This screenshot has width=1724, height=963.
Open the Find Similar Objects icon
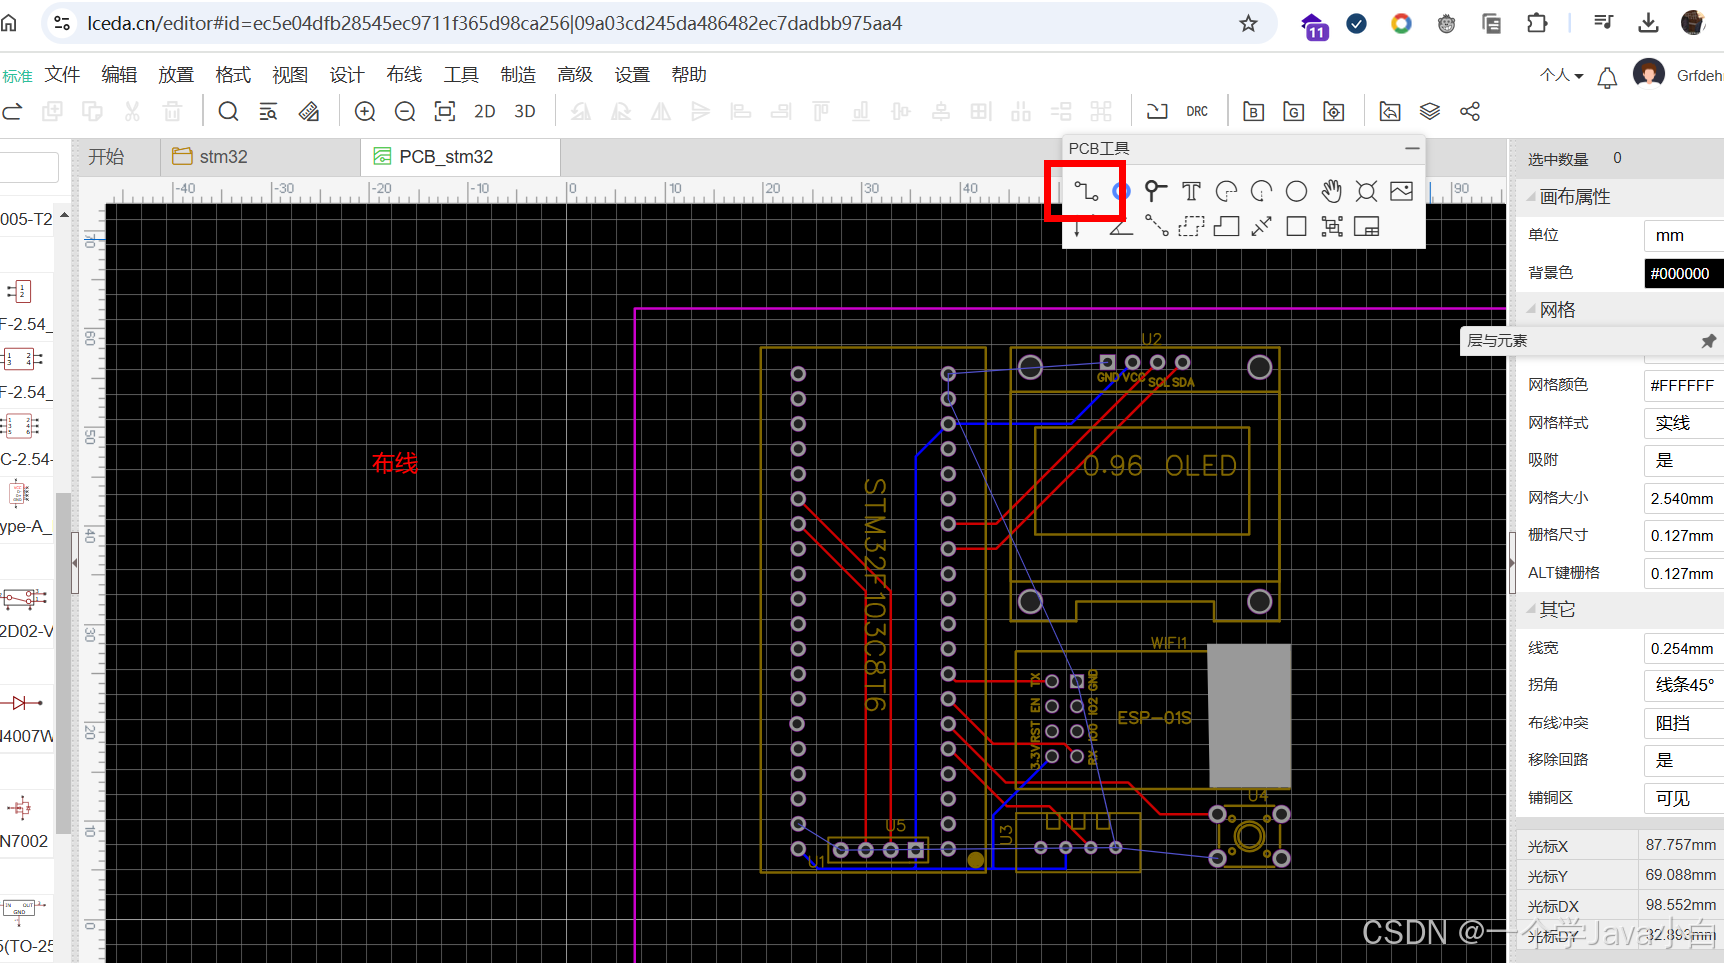[268, 112]
